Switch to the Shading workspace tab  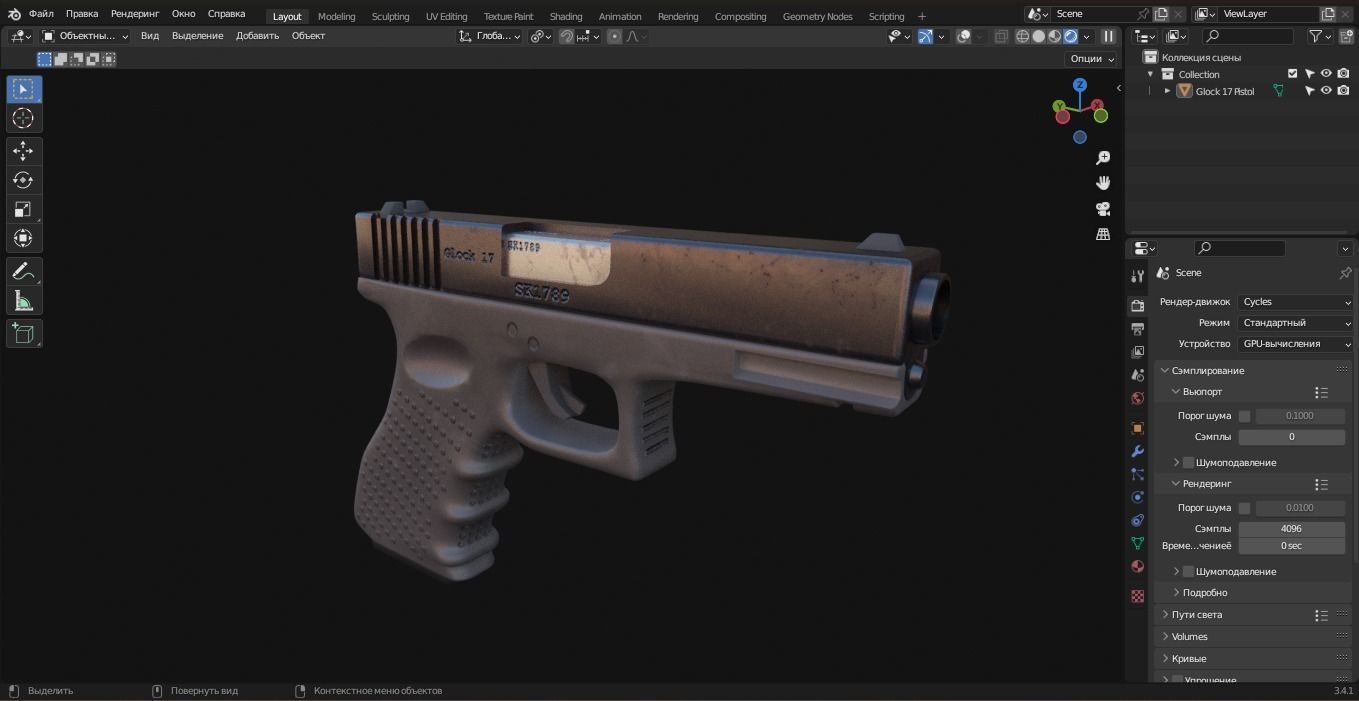click(x=566, y=16)
